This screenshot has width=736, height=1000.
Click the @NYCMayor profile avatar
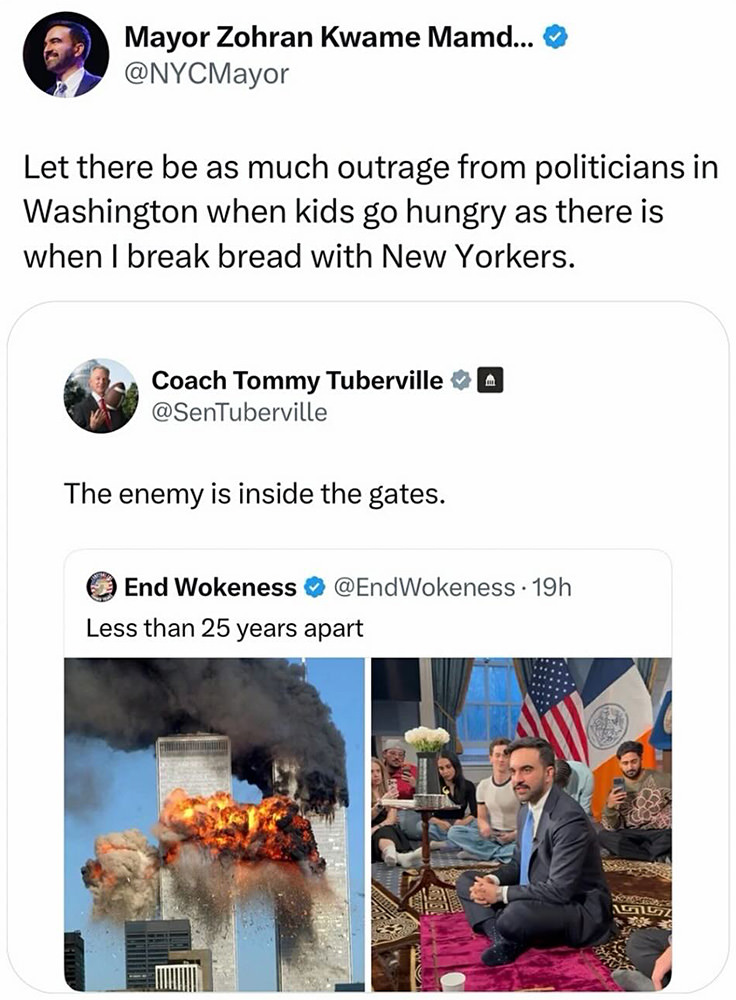point(66,55)
